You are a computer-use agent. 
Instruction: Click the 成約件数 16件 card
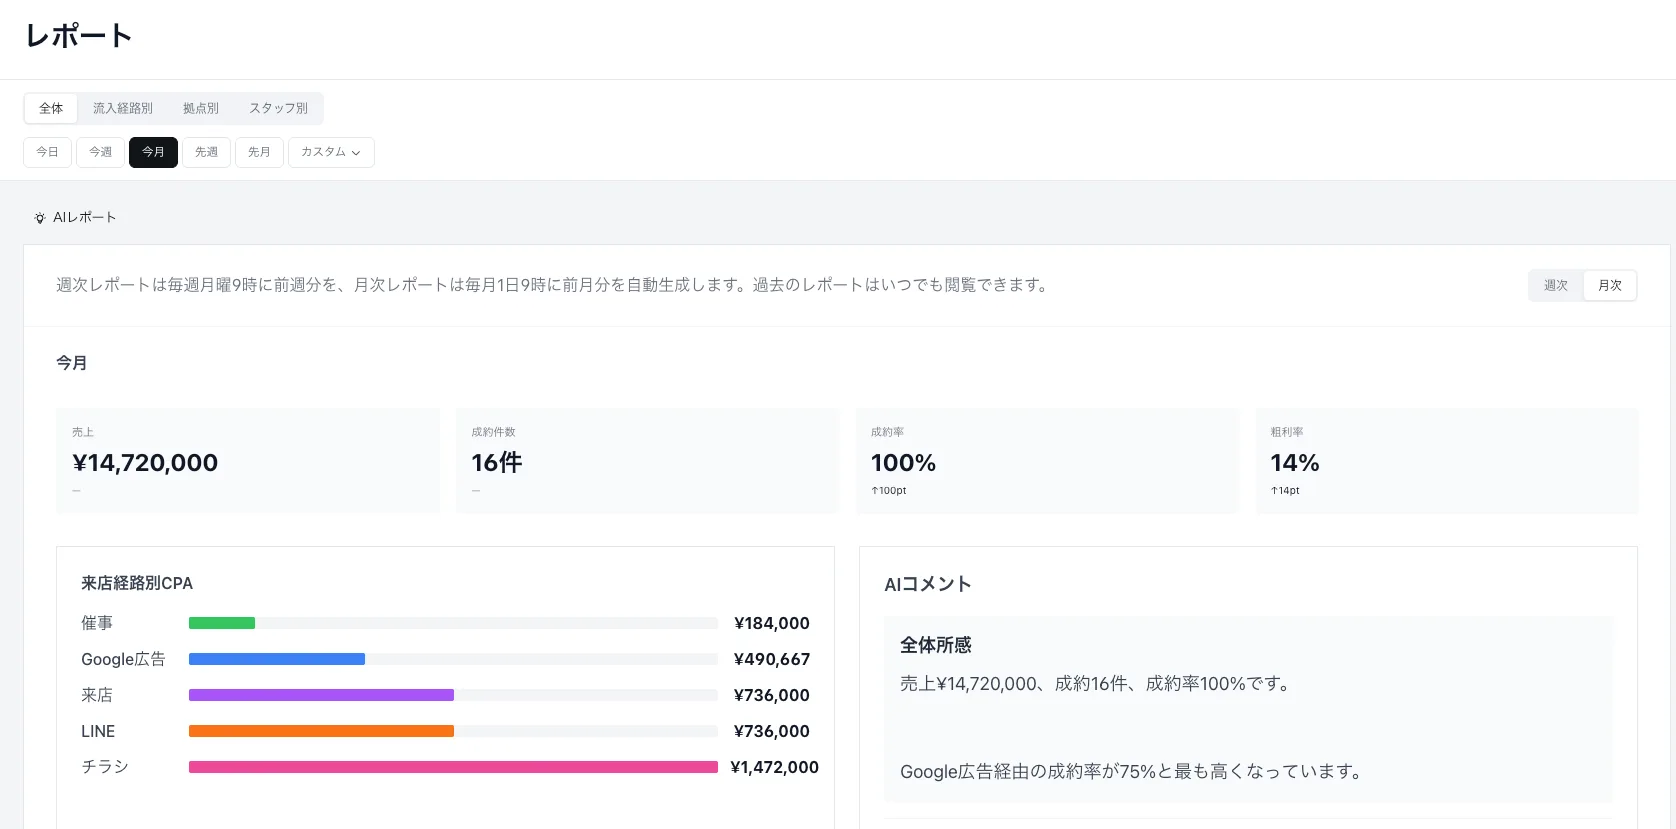[x=647, y=461]
